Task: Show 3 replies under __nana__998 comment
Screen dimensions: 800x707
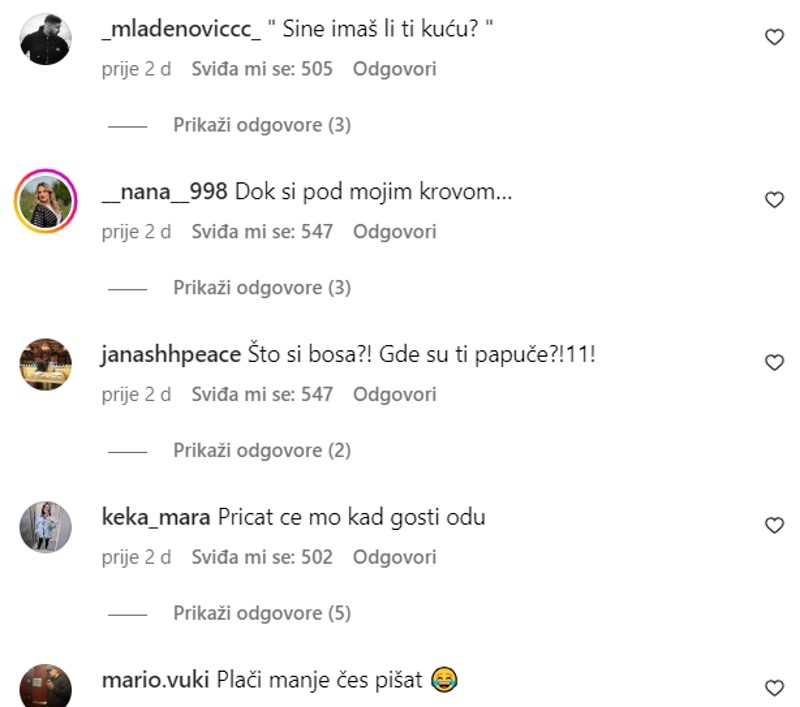Action: pyautogui.click(x=262, y=288)
